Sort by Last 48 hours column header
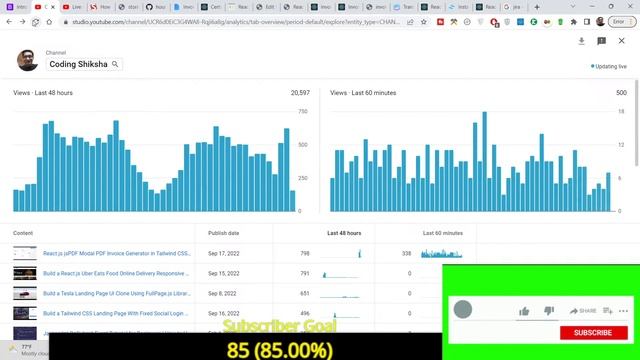 pyautogui.click(x=344, y=233)
